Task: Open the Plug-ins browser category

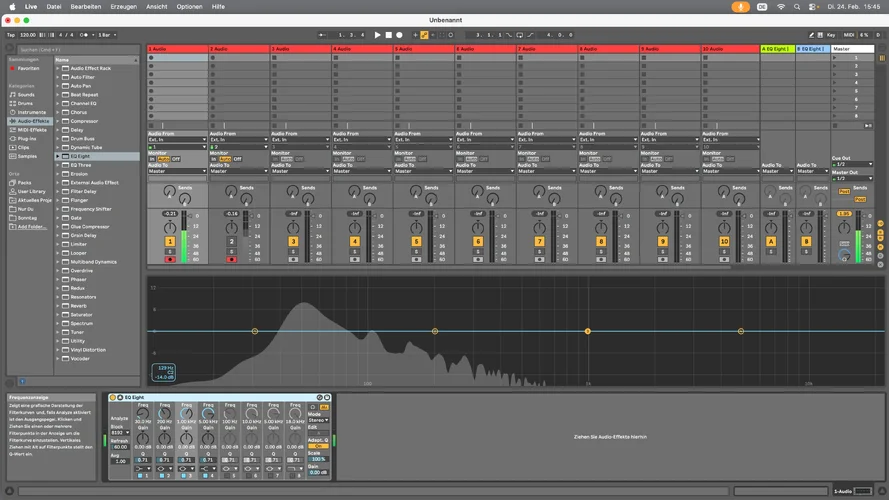Action: pos(27,139)
